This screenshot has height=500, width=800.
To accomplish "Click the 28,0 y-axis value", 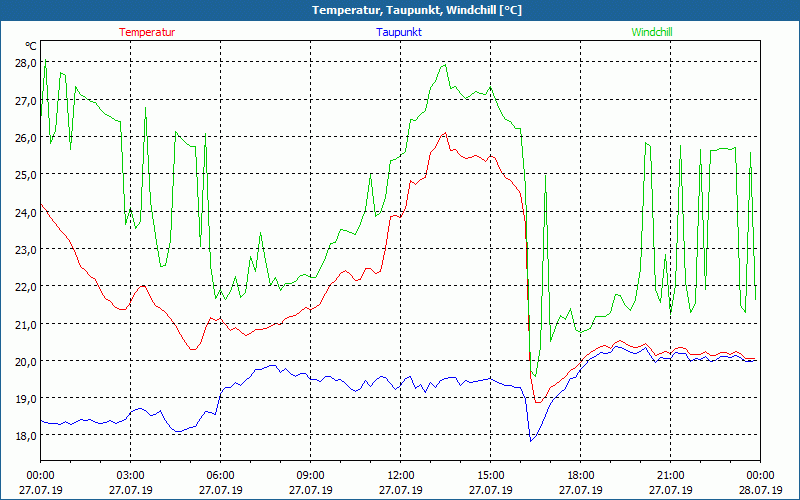I will pos(25,63).
